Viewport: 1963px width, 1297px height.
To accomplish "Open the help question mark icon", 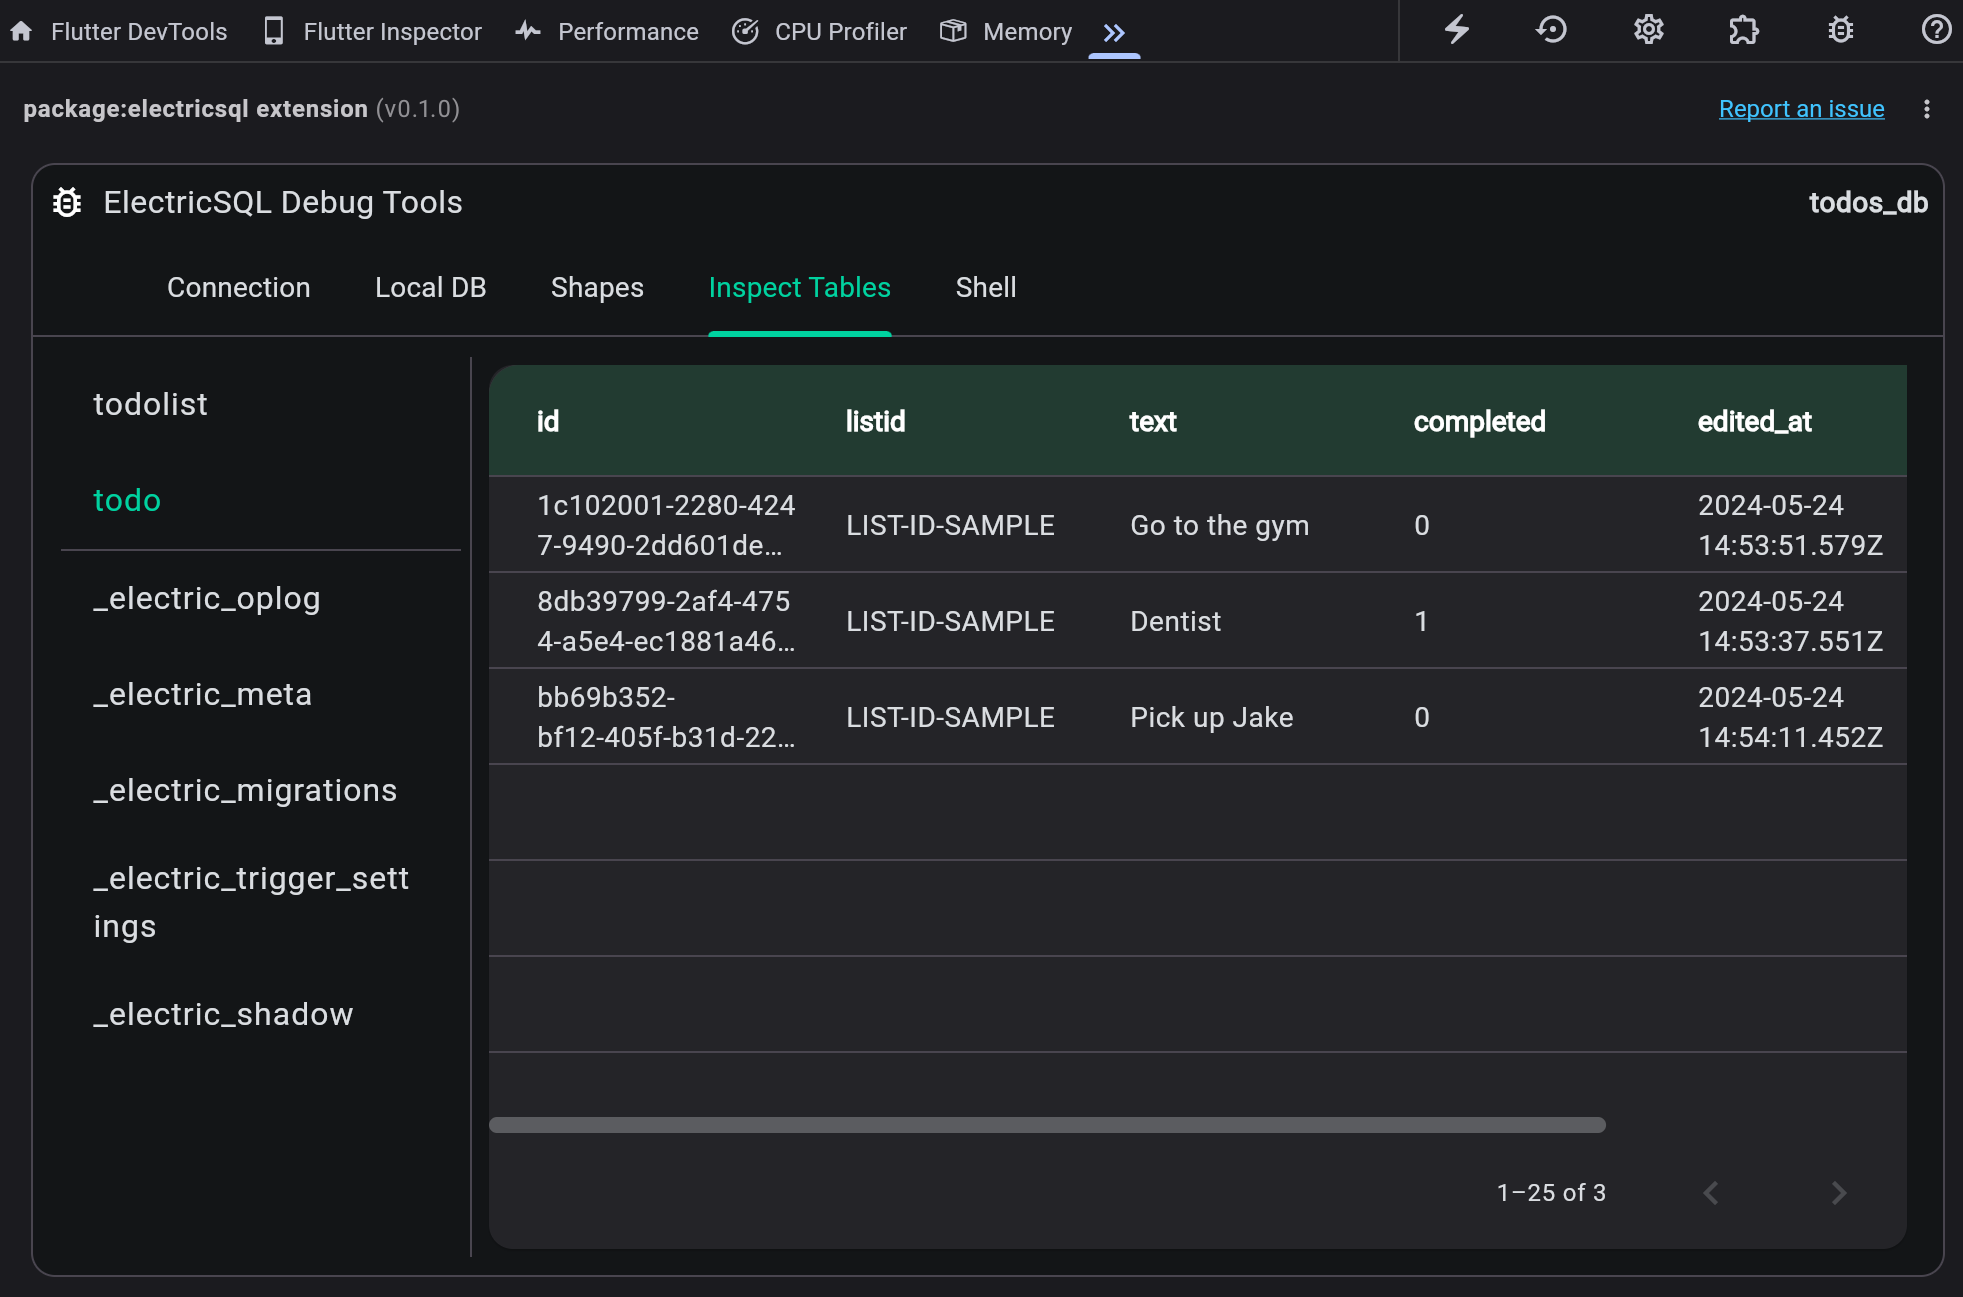I will coord(1936,29).
